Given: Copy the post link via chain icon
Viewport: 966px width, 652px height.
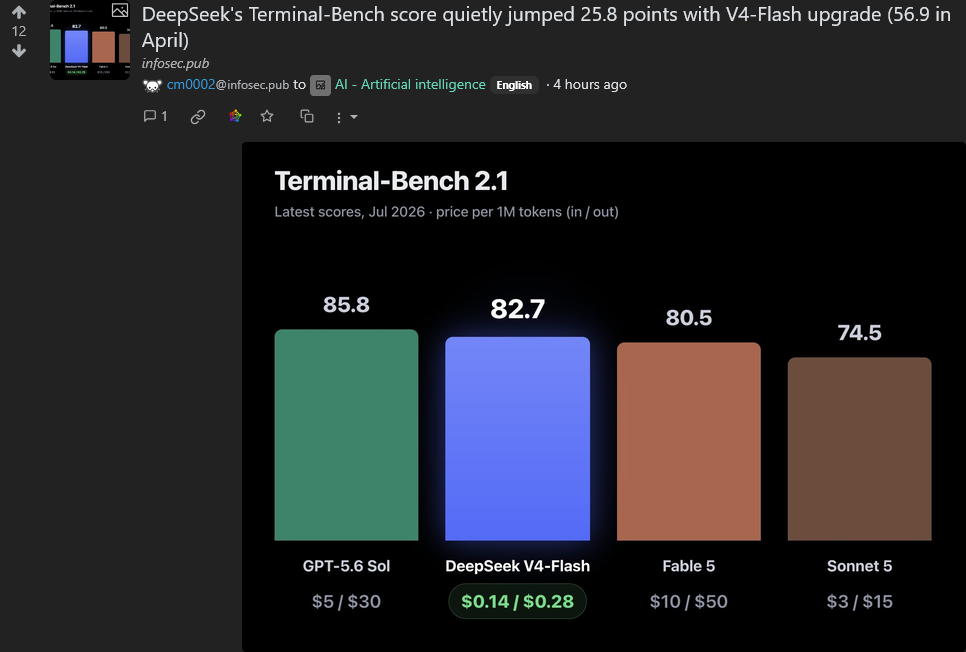Looking at the screenshot, I should (x=198, y=116).
